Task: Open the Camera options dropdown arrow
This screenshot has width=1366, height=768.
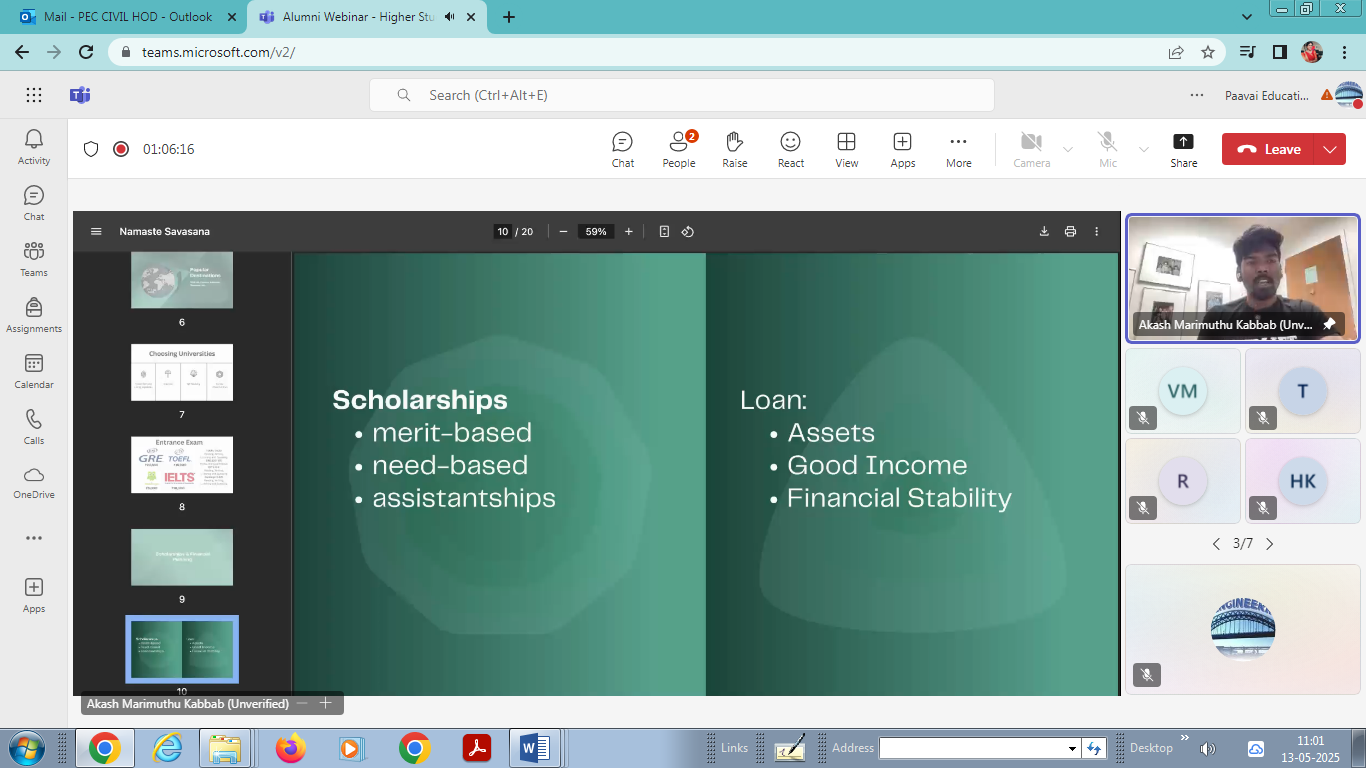Action: (1067, 150)
